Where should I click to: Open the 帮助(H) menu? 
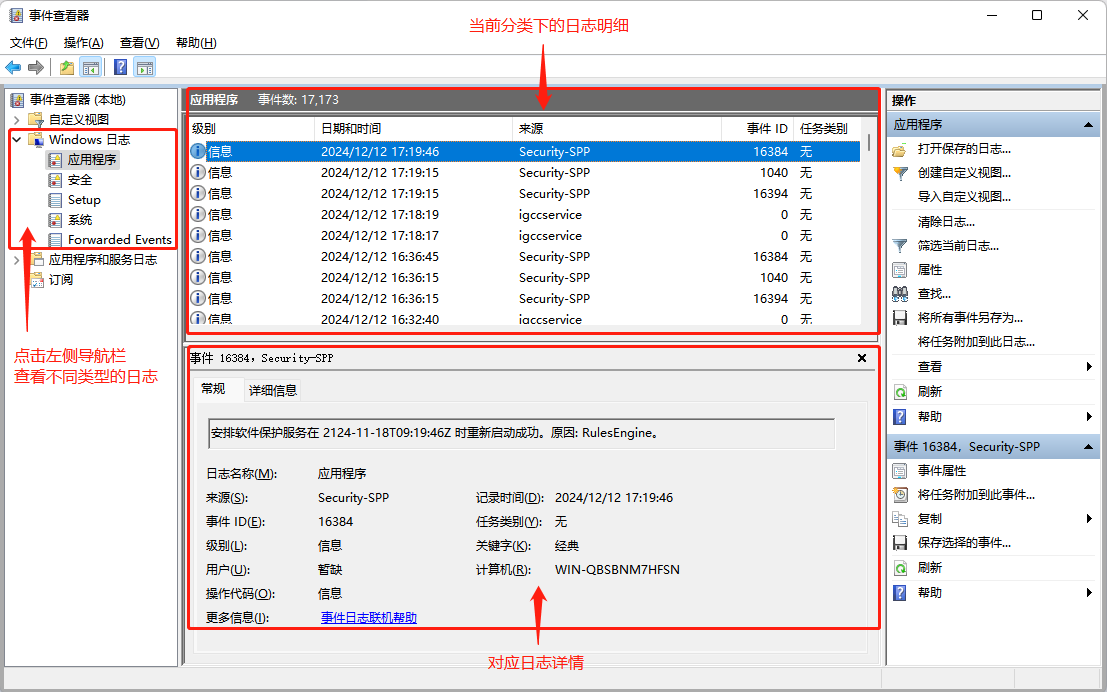(196, 43)
